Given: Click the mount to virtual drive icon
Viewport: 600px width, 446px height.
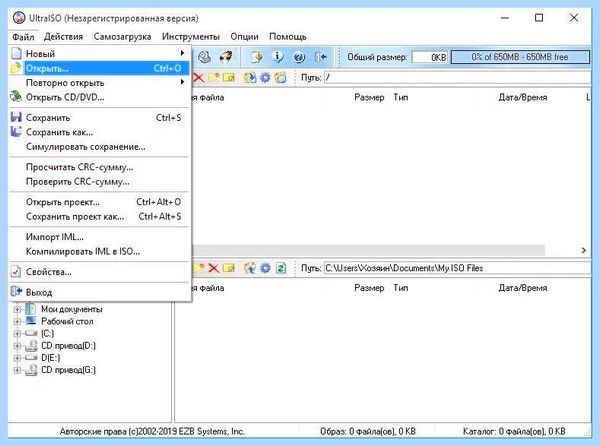Looking at the screenshot, I should click(205, 57).
